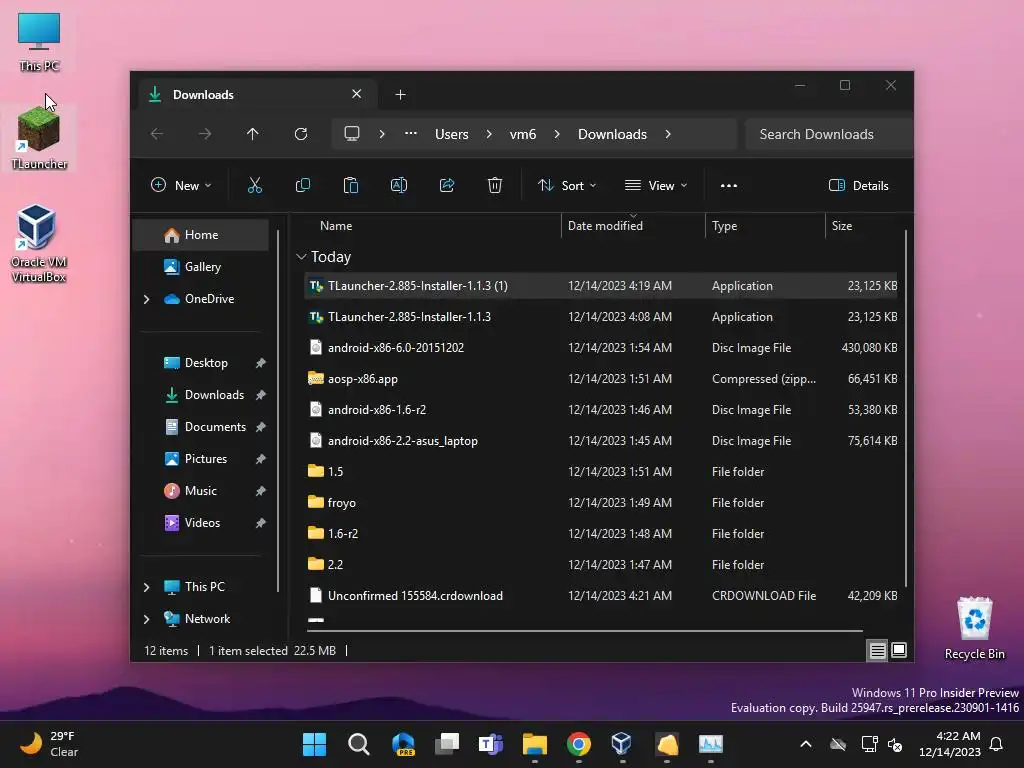Add a new tab
Image resolution: width=1024 pixels, height=768 pixels.
tap(400, 95)
